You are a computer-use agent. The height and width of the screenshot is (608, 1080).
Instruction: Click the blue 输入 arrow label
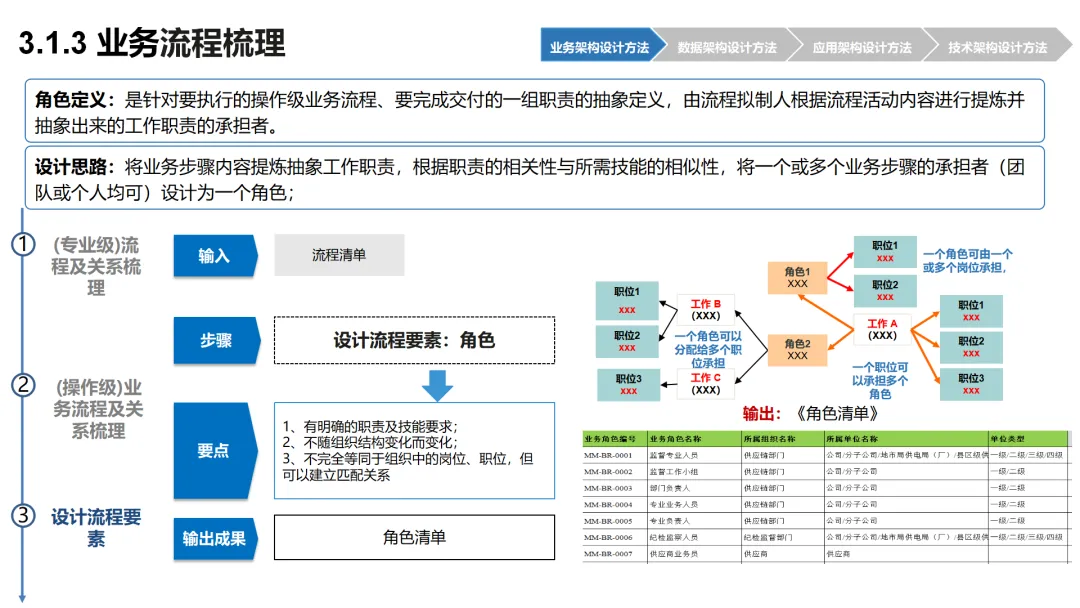coord(215,256)
